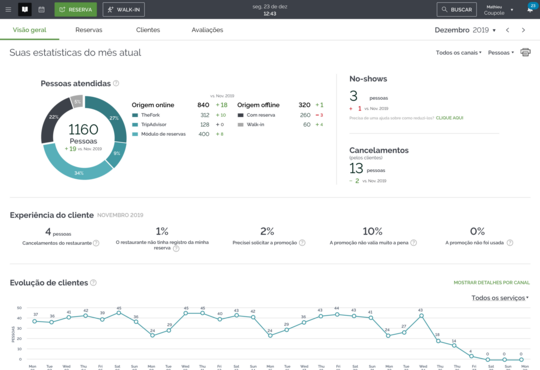Click MOSTRAR DETALHES POR CANAL link
The width and height of the screenshot is (540, 370).
[x=491, y=282]
